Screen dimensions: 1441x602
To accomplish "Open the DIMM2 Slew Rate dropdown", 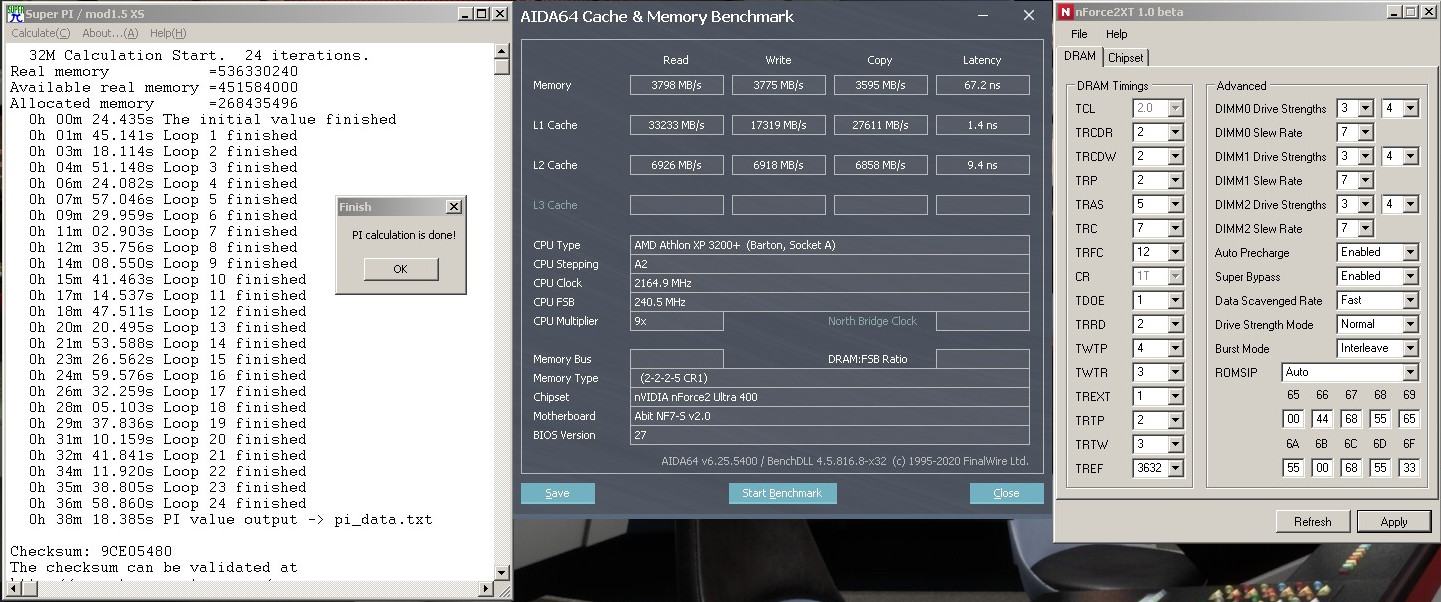I will tap(1366, 228).
